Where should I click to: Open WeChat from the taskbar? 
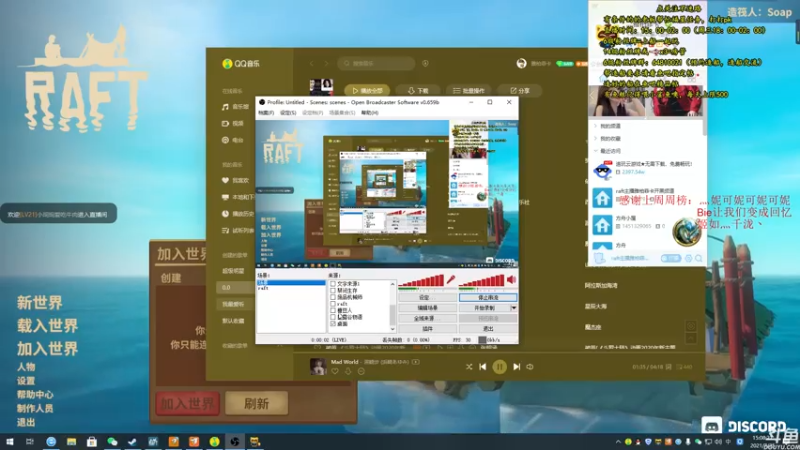[112, 441]
